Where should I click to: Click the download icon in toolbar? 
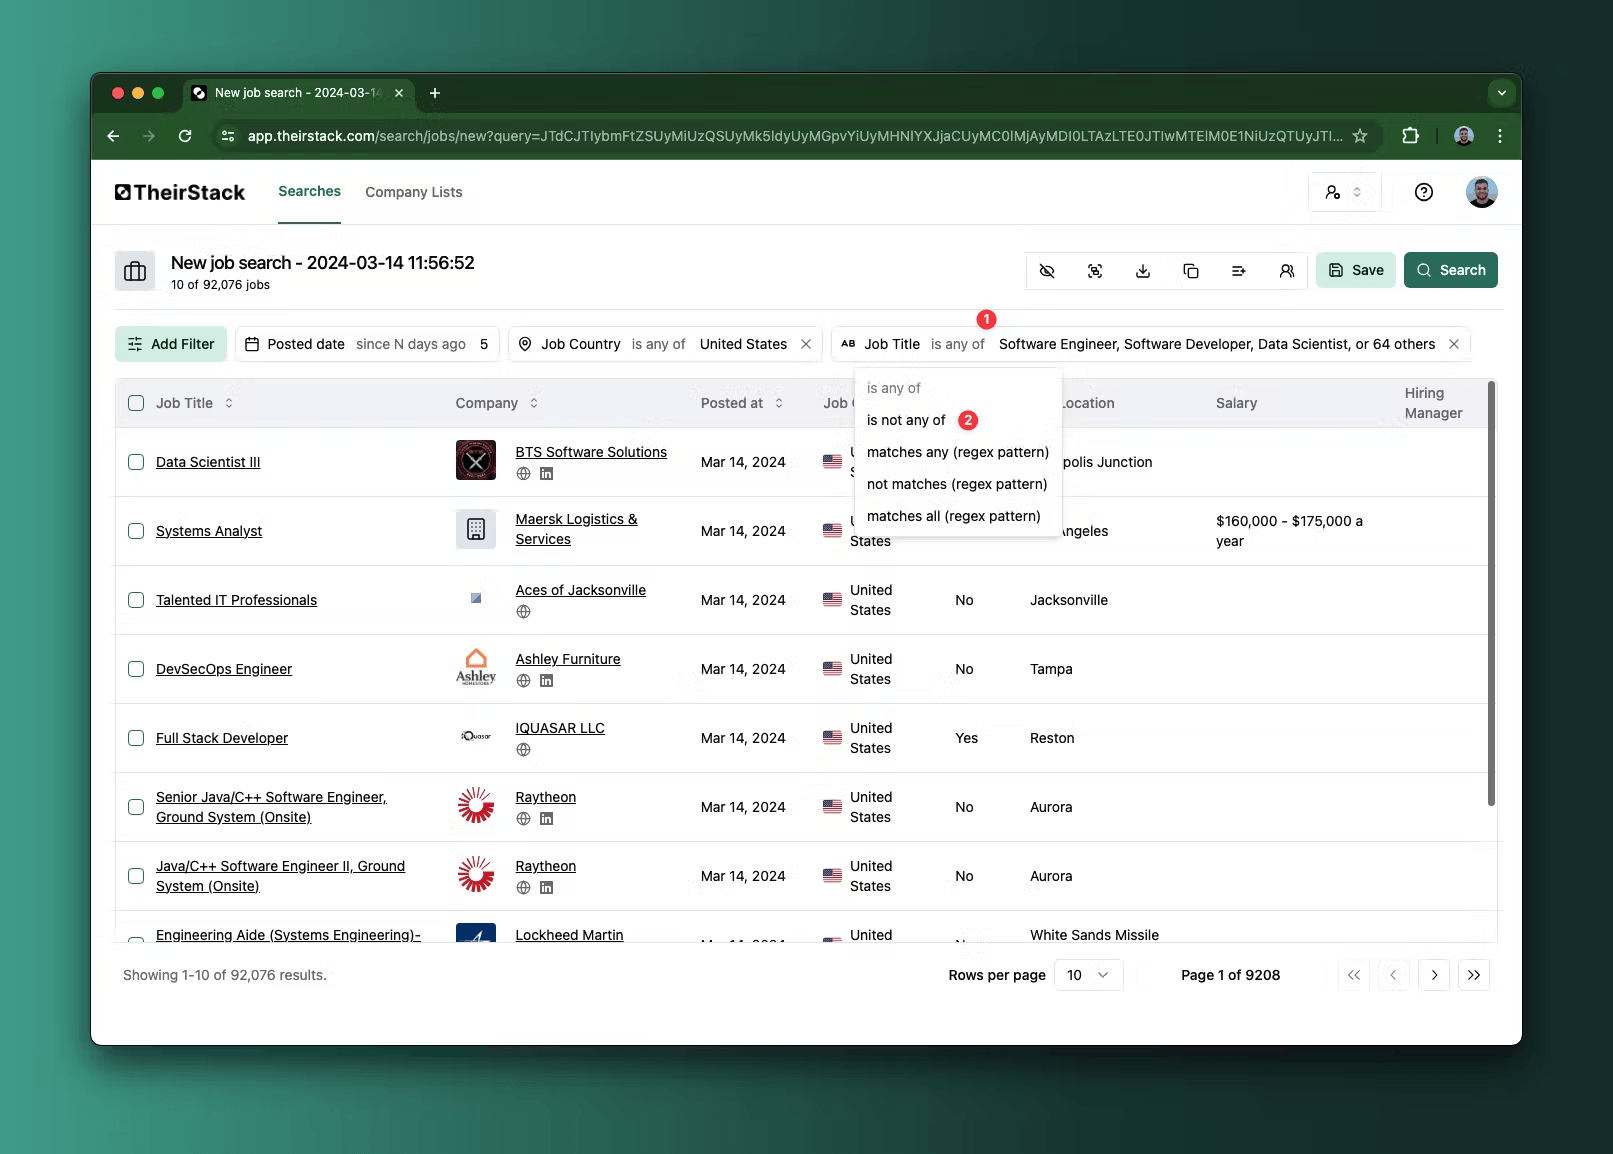tap(1143, 271)
